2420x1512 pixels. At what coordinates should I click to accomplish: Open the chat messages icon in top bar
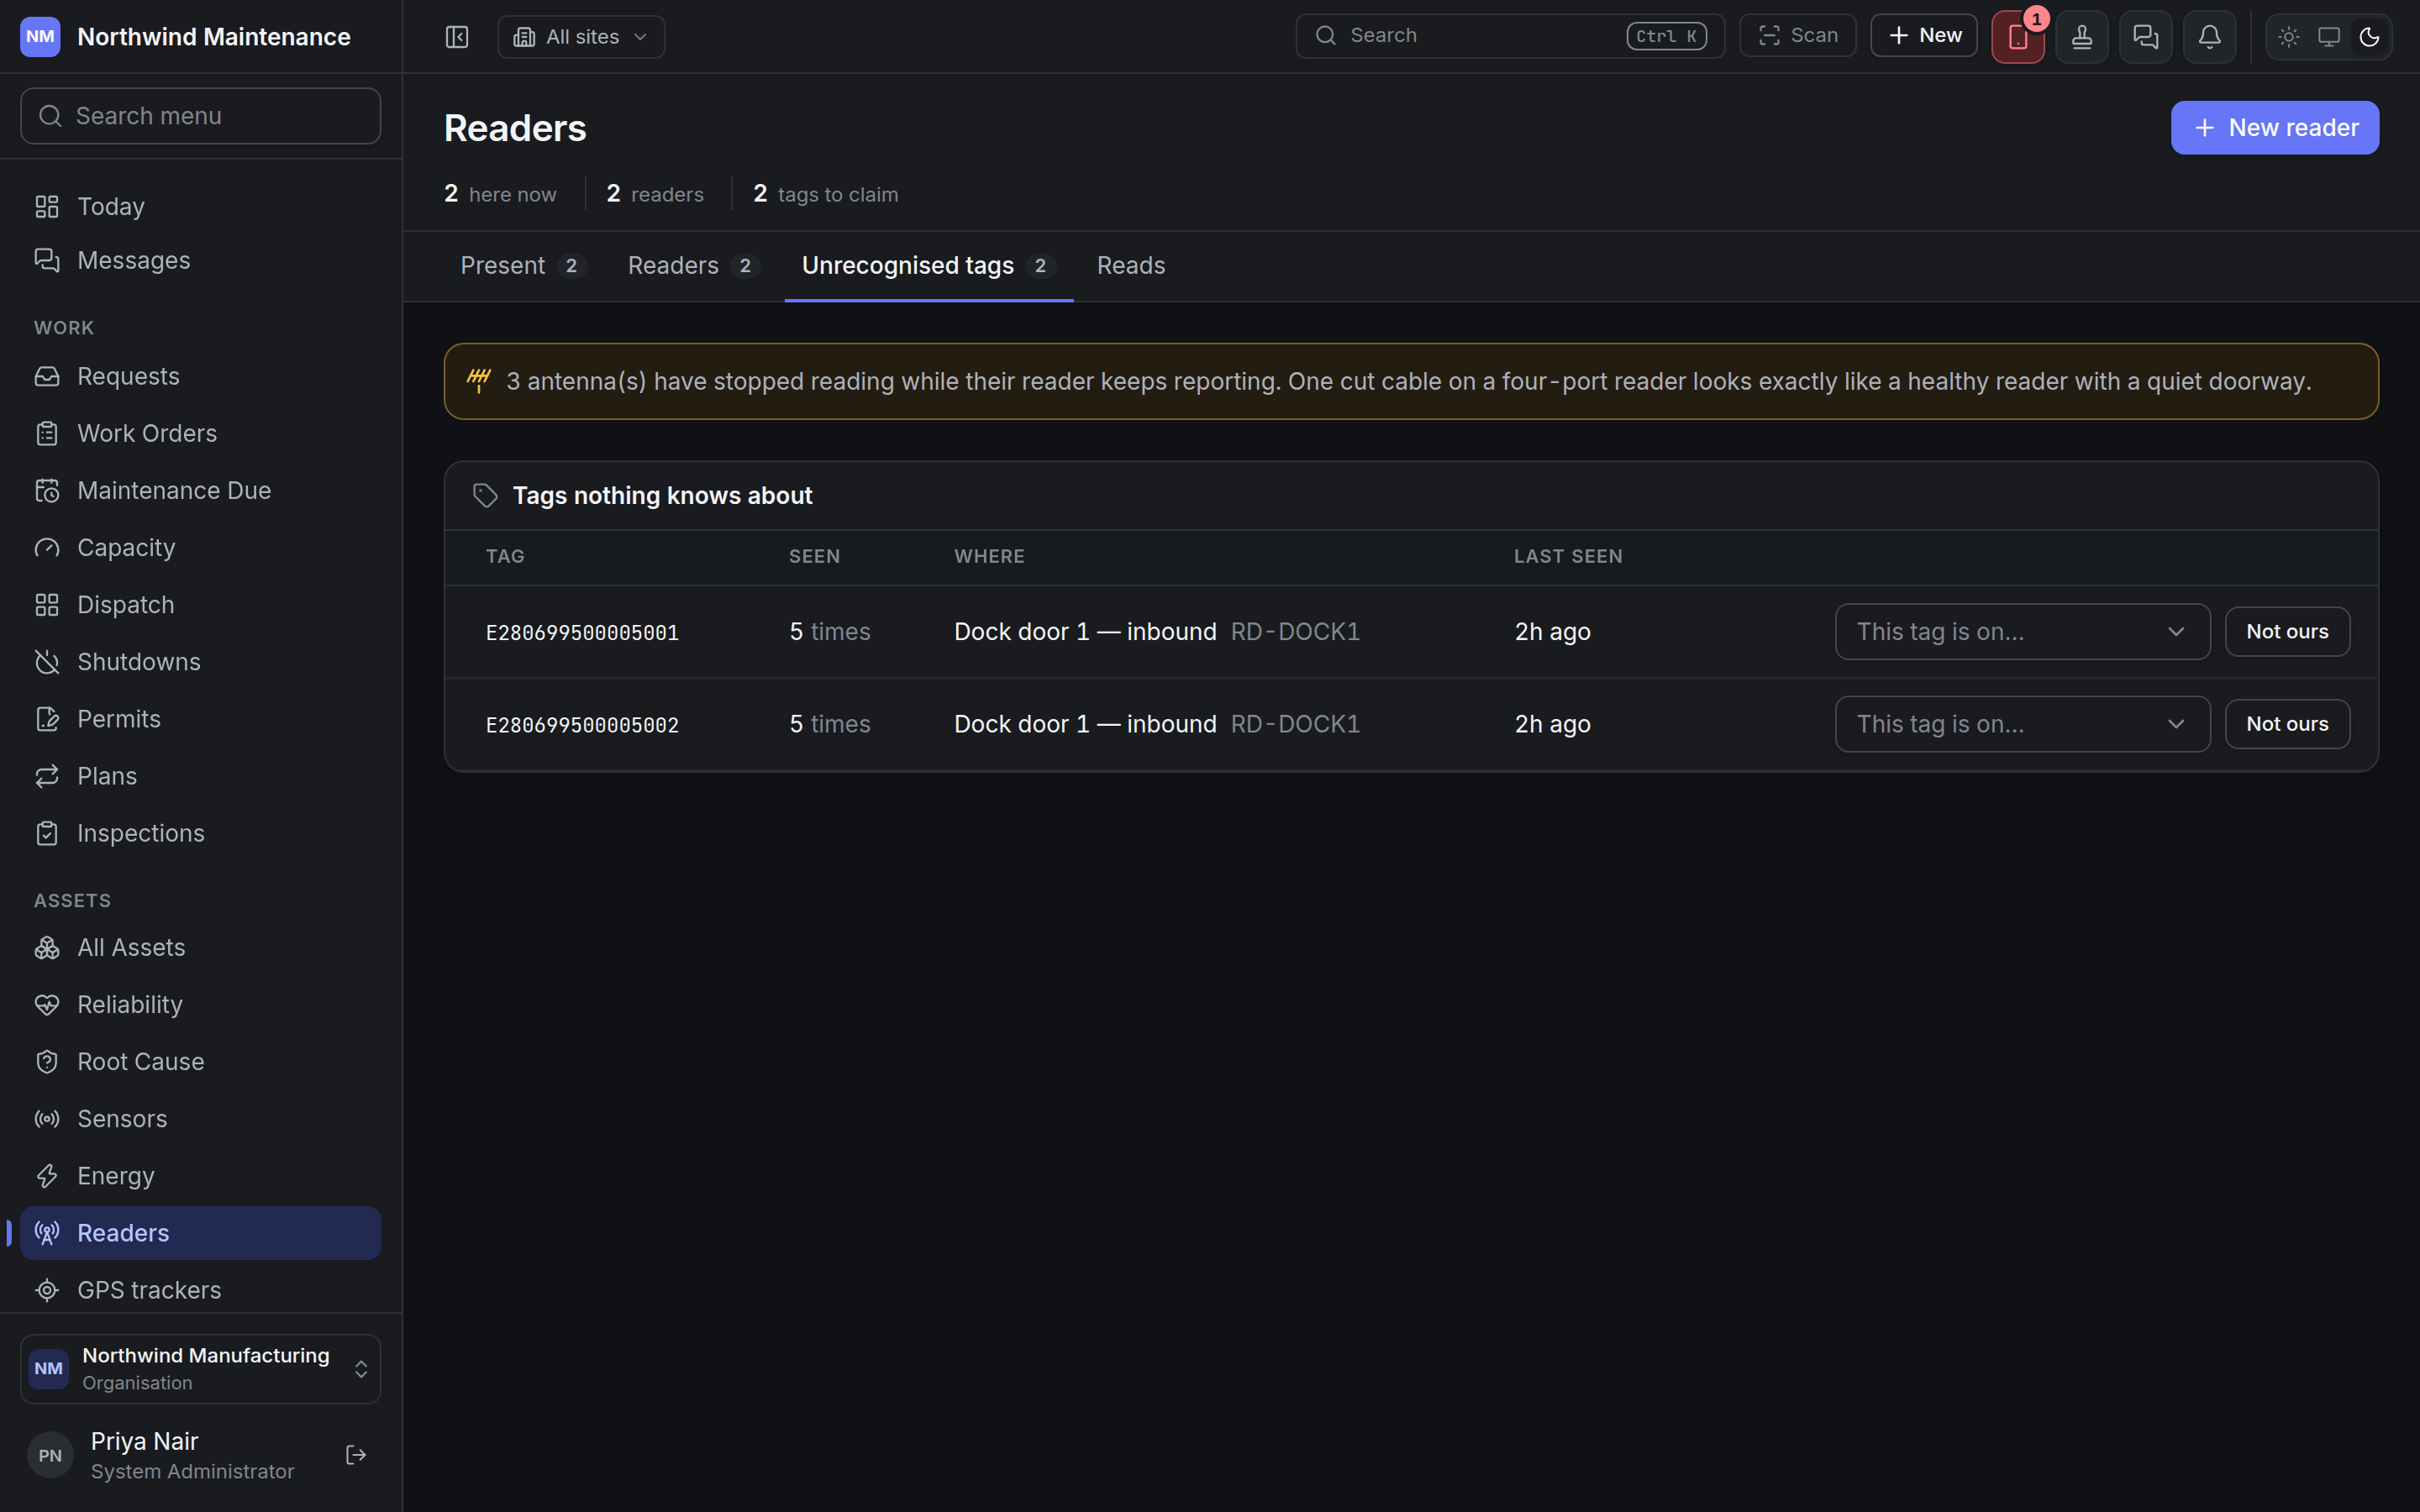[2146, 37]
